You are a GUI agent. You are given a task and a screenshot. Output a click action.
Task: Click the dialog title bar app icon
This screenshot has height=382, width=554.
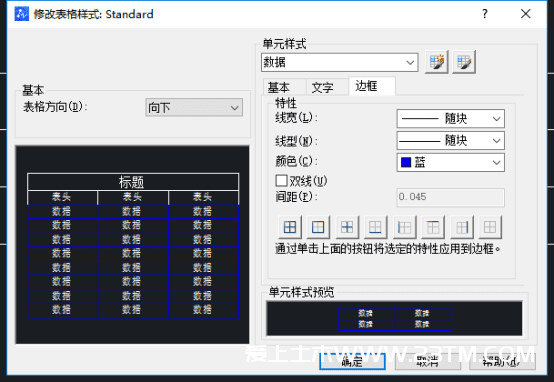(22, 14)
